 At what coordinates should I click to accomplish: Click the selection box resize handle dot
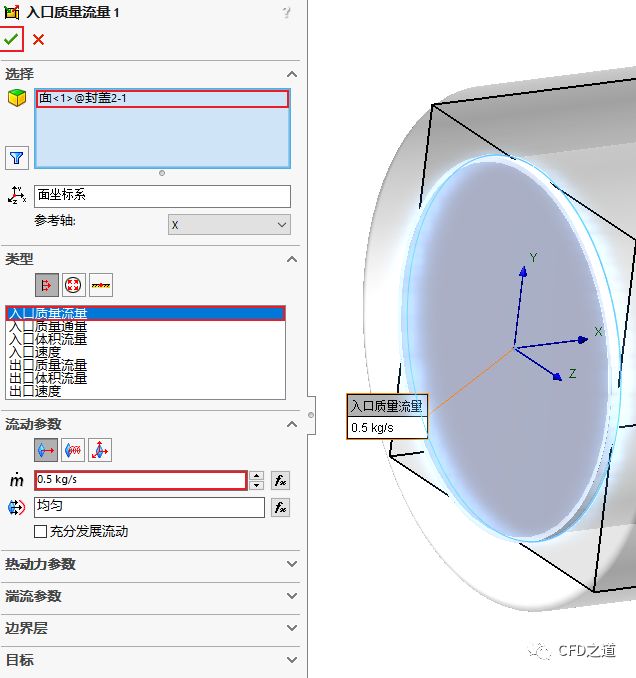pos(162,173)
